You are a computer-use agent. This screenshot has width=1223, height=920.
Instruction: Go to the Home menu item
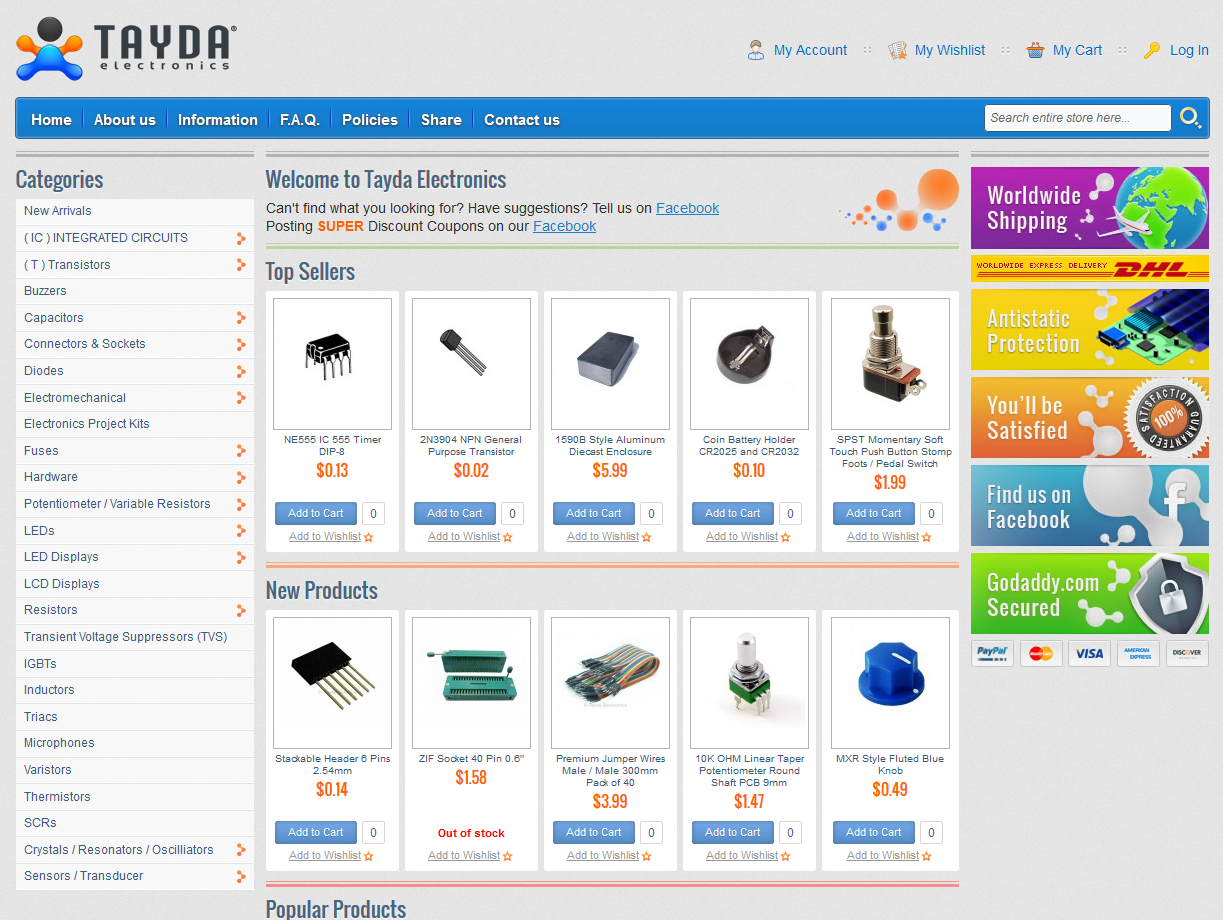click(51, 120)
